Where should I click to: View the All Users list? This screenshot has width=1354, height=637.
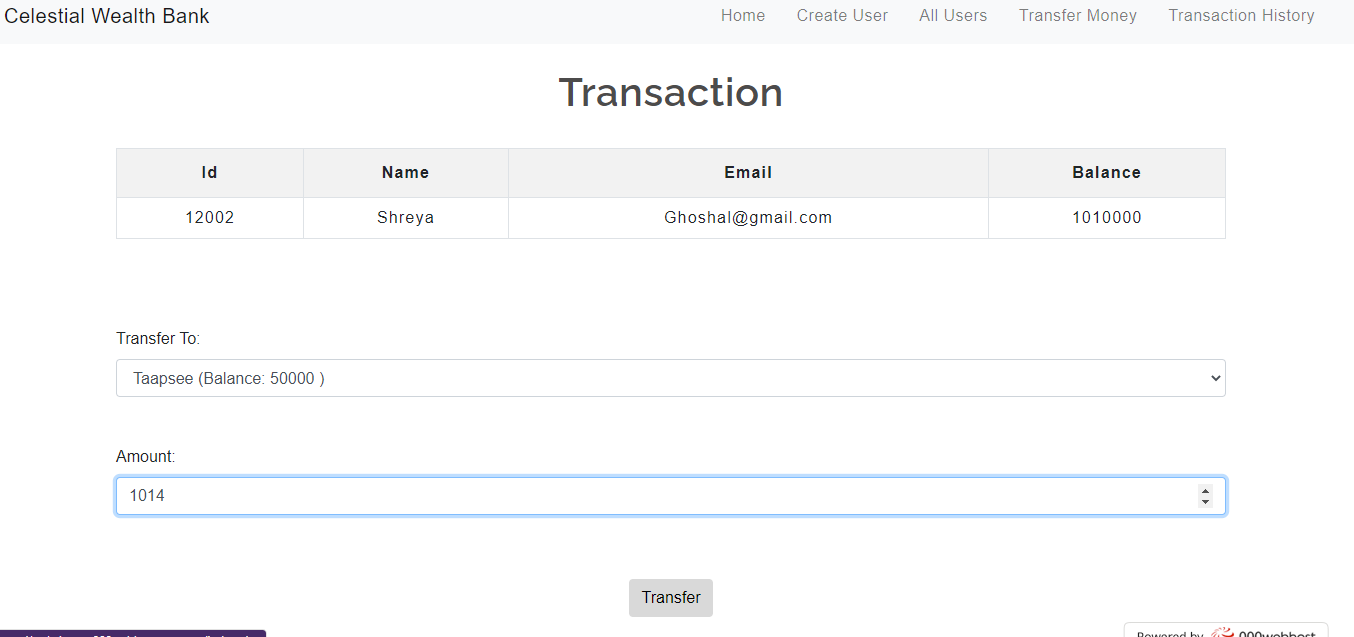click(x=952, y=15)
